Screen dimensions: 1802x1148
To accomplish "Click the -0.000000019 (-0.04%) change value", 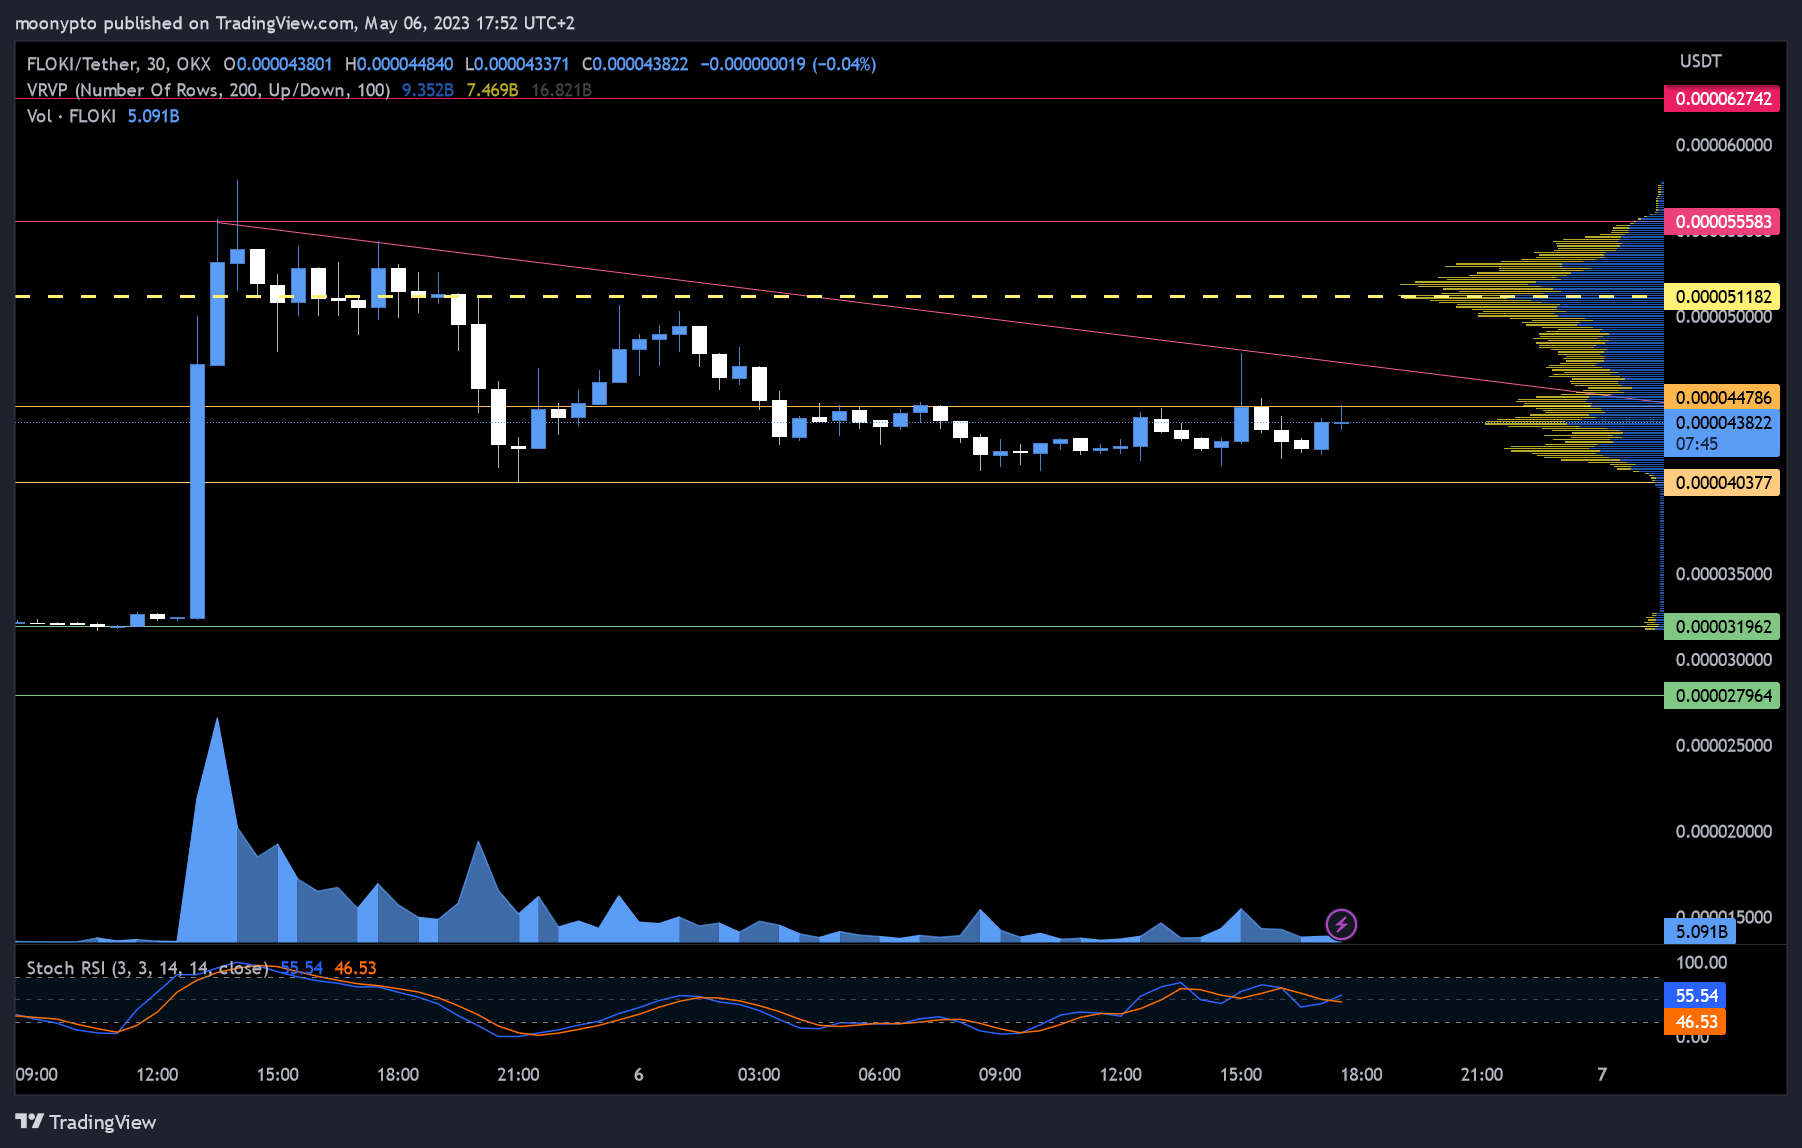I will 788,64.
